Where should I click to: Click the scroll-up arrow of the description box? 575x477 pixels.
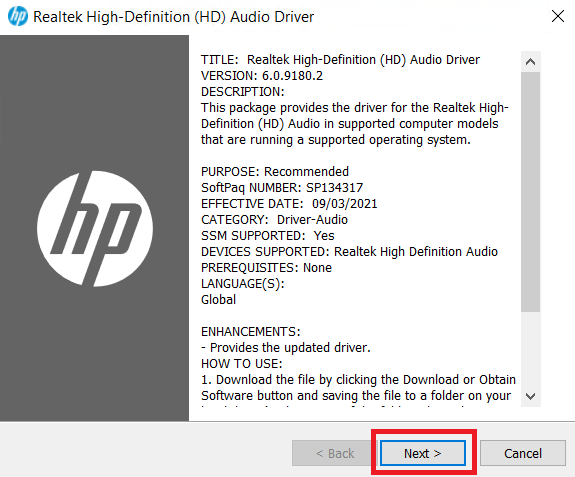[x=530, y=62]
